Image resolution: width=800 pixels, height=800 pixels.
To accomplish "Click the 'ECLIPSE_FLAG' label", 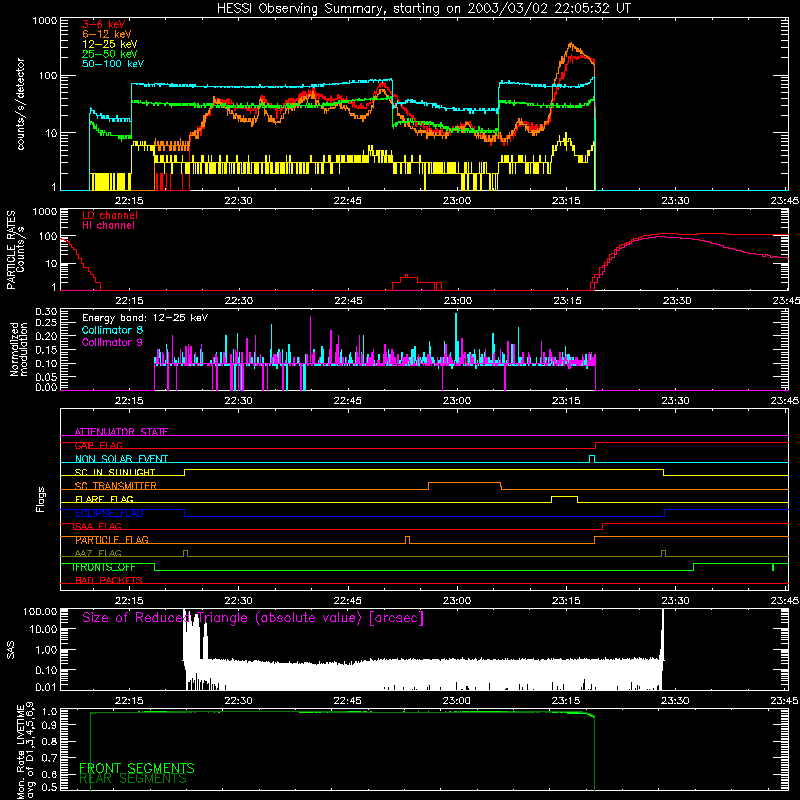I will pos(109,513).
